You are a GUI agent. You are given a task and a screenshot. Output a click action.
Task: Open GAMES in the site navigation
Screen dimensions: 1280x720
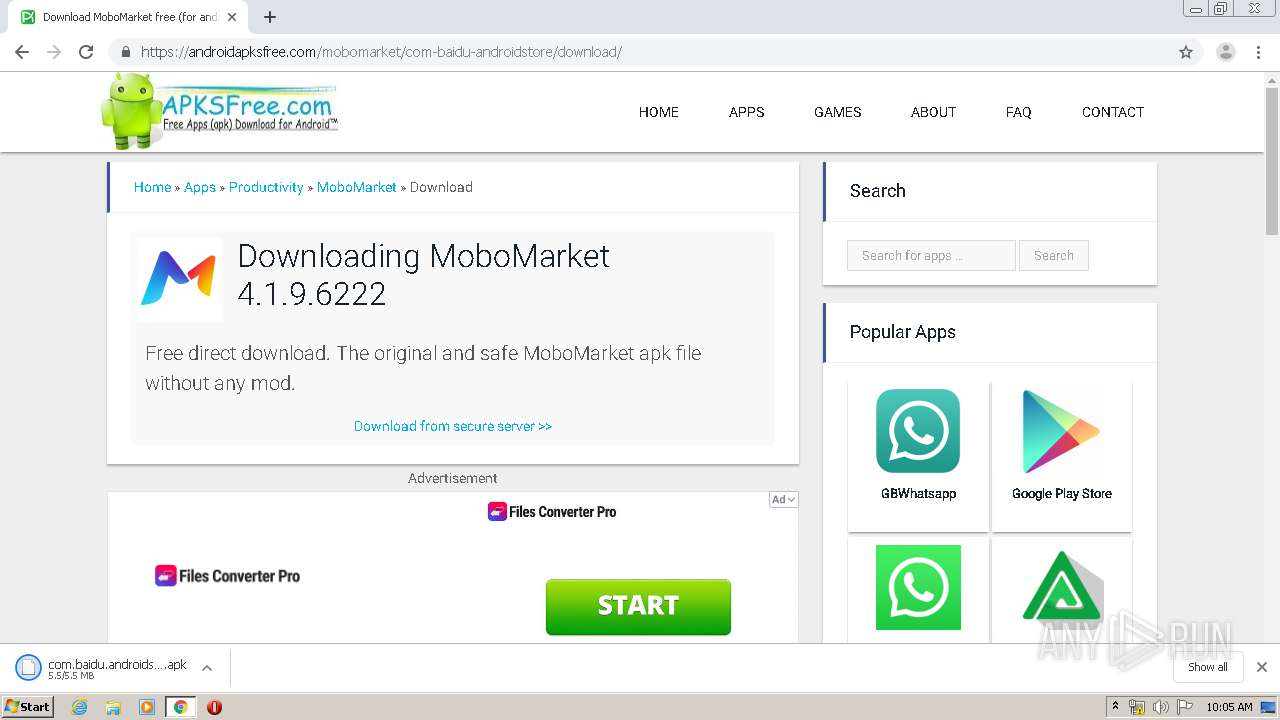pos(838,112)
